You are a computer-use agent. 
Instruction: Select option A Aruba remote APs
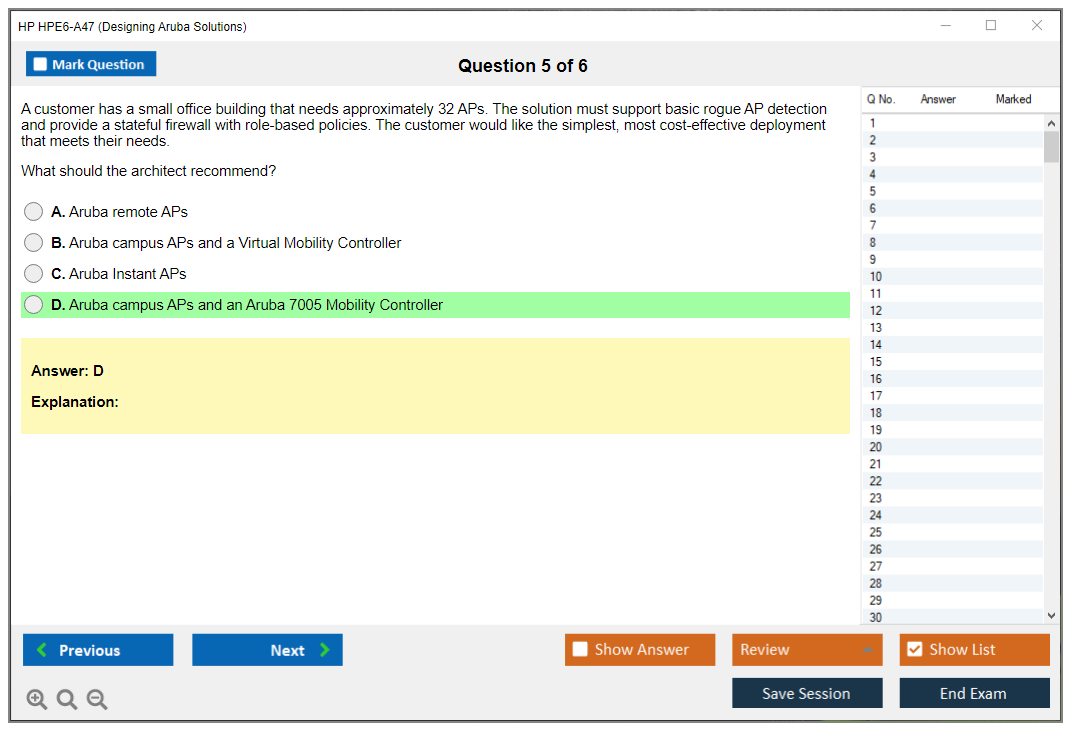click(34, 212)
